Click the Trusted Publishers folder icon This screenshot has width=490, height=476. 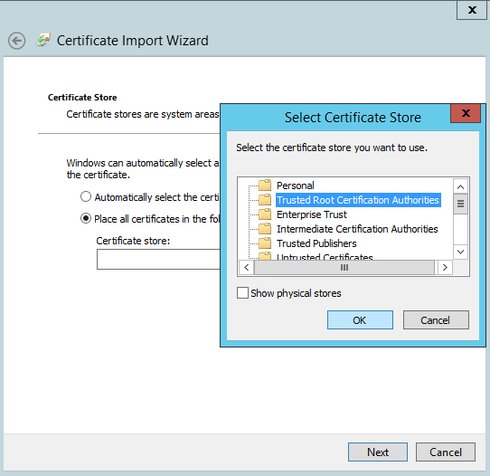(x=265, y=243)
